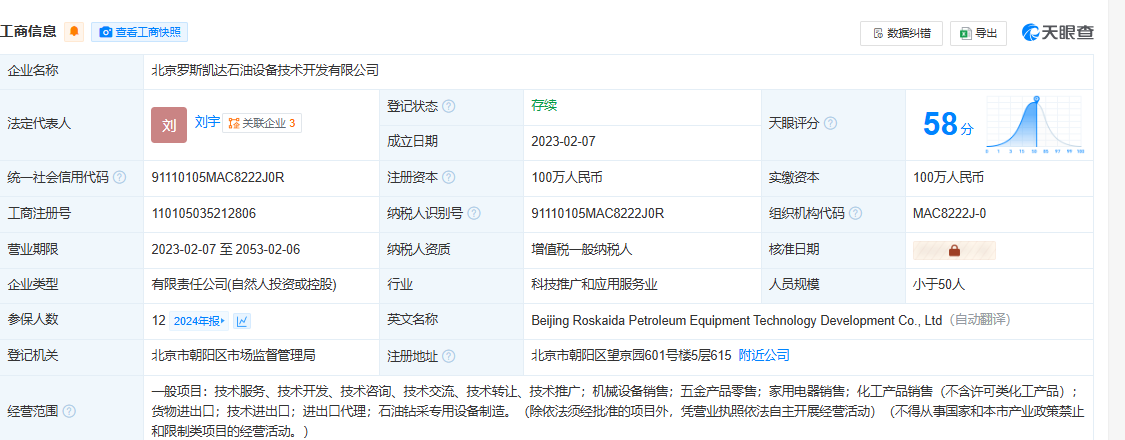
Task: Click staff size 小于50人
Action: click(939, 285)
